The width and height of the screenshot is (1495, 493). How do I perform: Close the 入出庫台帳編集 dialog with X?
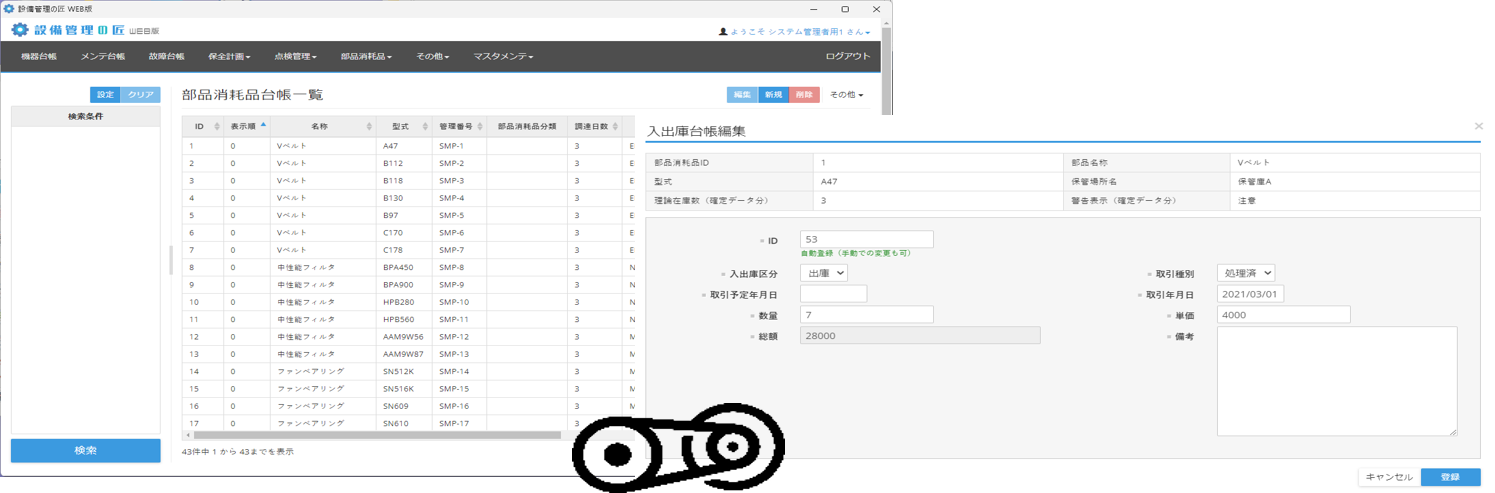(x=1478, y=127)
